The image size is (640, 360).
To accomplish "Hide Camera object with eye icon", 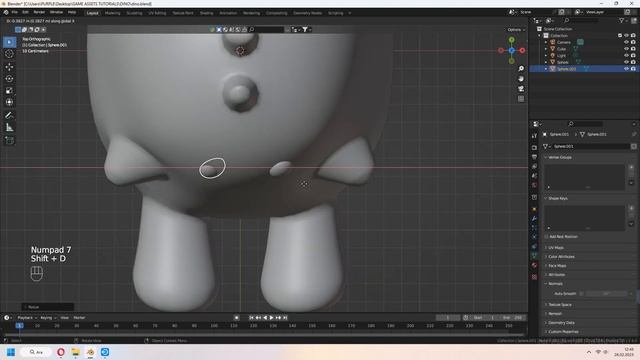I will point(626,42).
